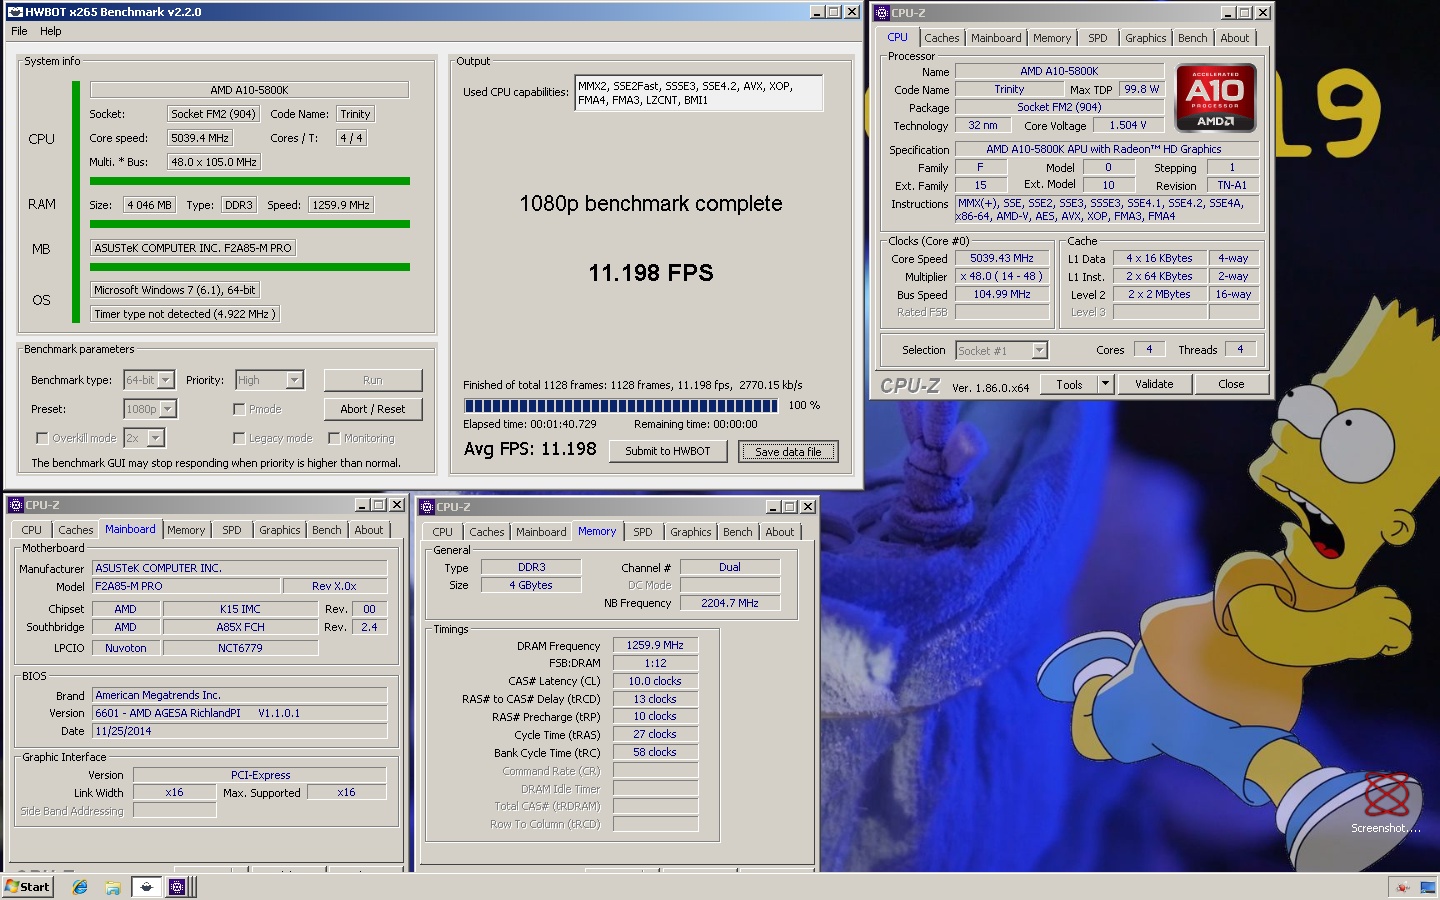The image size is (1440, 900).
Task: Select Bench tab in Memory CPU-Z window
Action: 737,532
